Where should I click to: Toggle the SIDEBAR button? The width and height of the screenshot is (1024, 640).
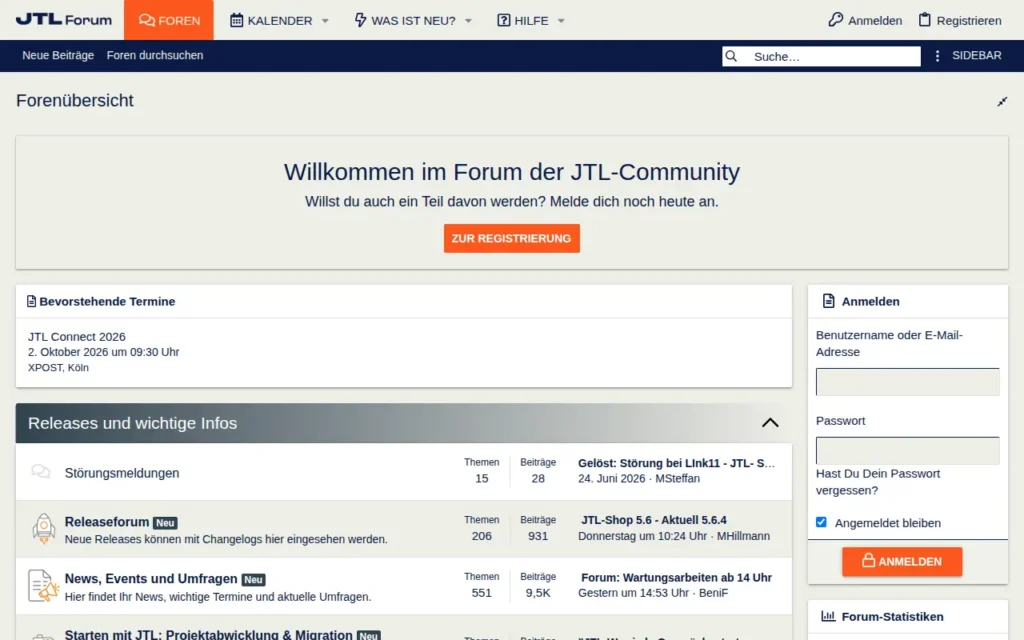tap(976, 56)
